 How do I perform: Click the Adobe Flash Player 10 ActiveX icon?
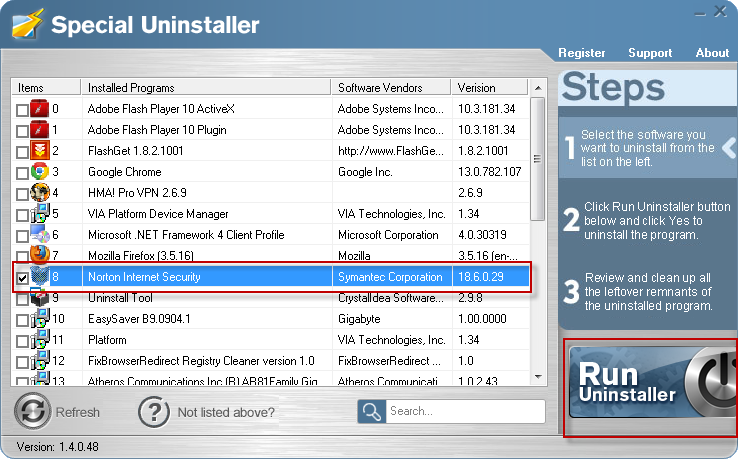40,108
